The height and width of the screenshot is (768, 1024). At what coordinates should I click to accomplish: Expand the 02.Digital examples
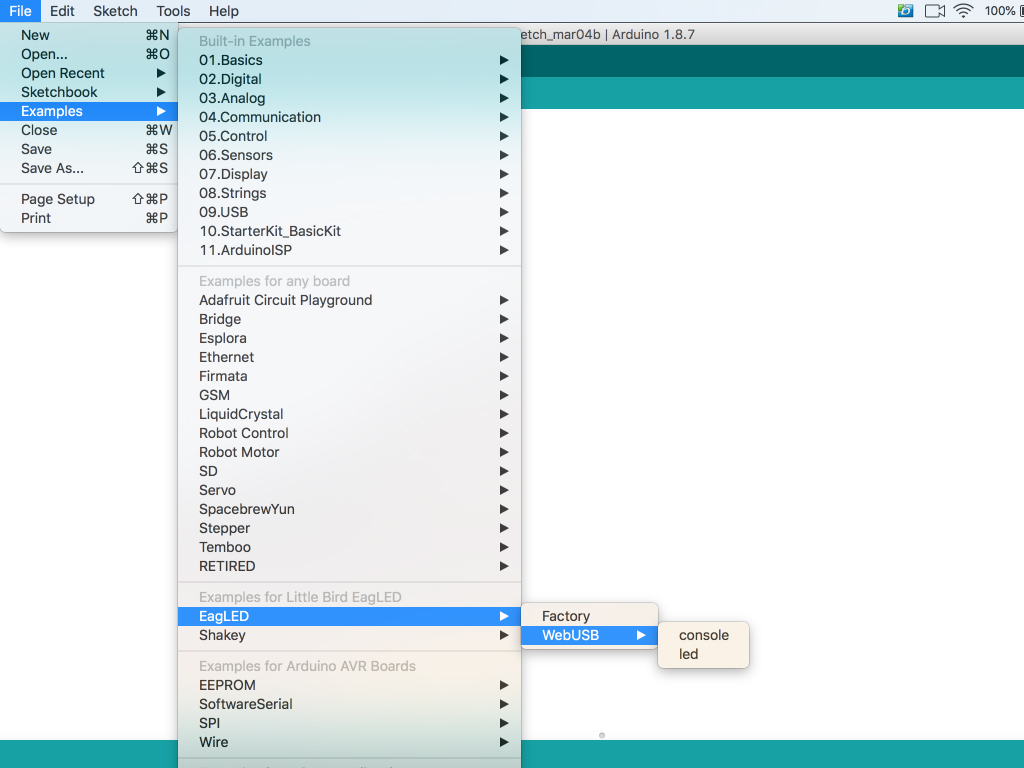pos(349,79)
